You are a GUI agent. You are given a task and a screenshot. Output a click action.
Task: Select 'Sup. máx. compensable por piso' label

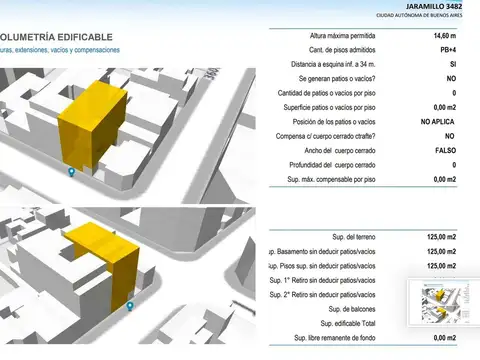click(331, 179)
